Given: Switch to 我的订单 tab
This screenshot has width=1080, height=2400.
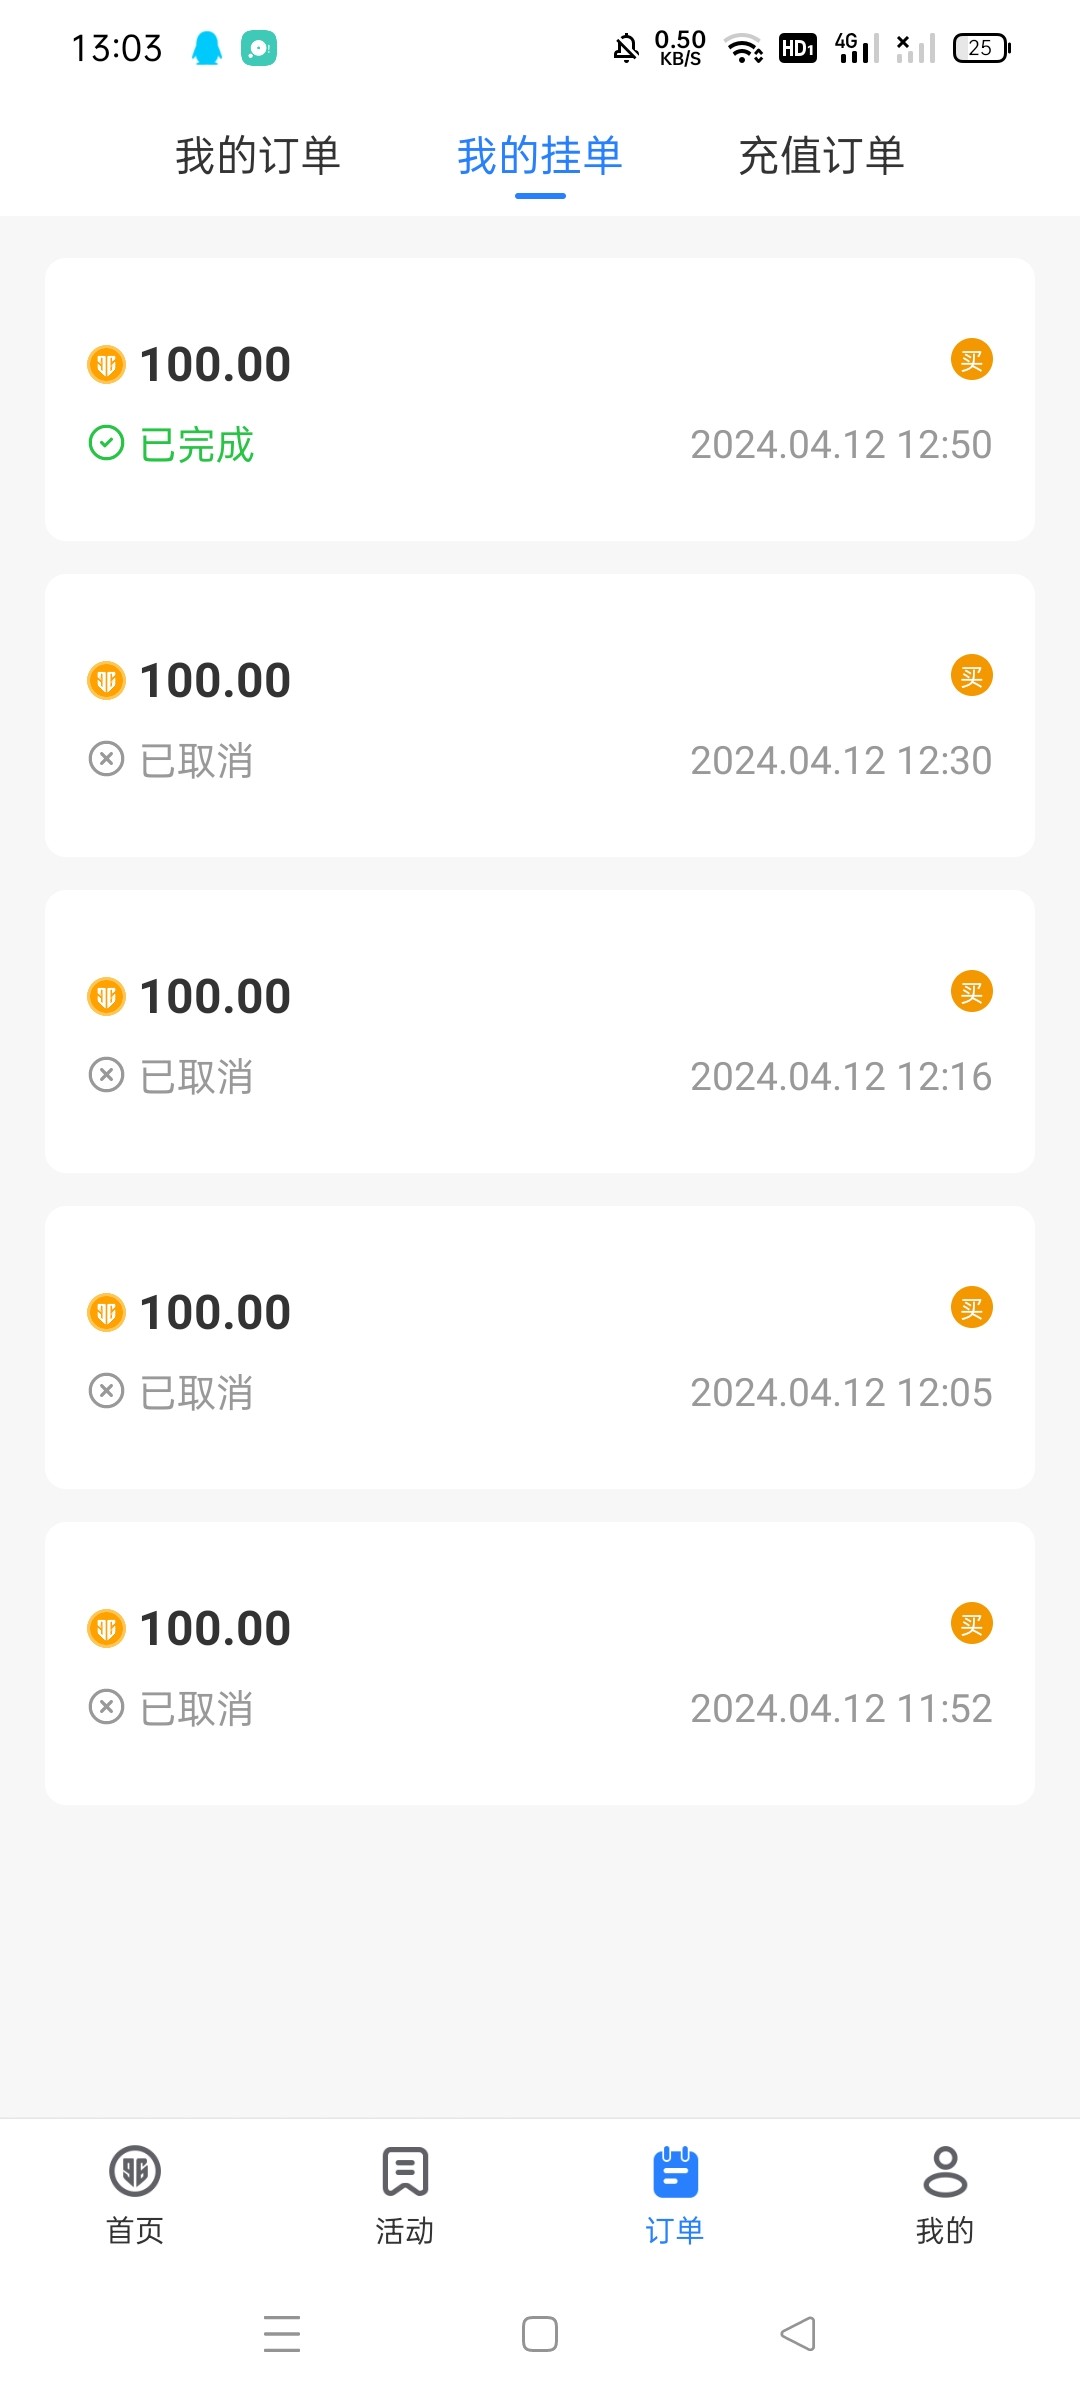Looking at the screenshot, I should pos(258,156).
